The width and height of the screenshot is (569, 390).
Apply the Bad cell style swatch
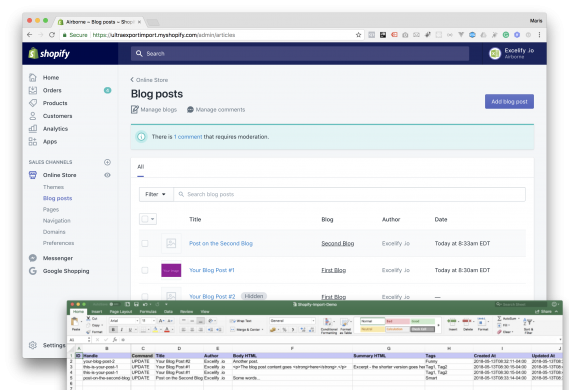[398, 321]
